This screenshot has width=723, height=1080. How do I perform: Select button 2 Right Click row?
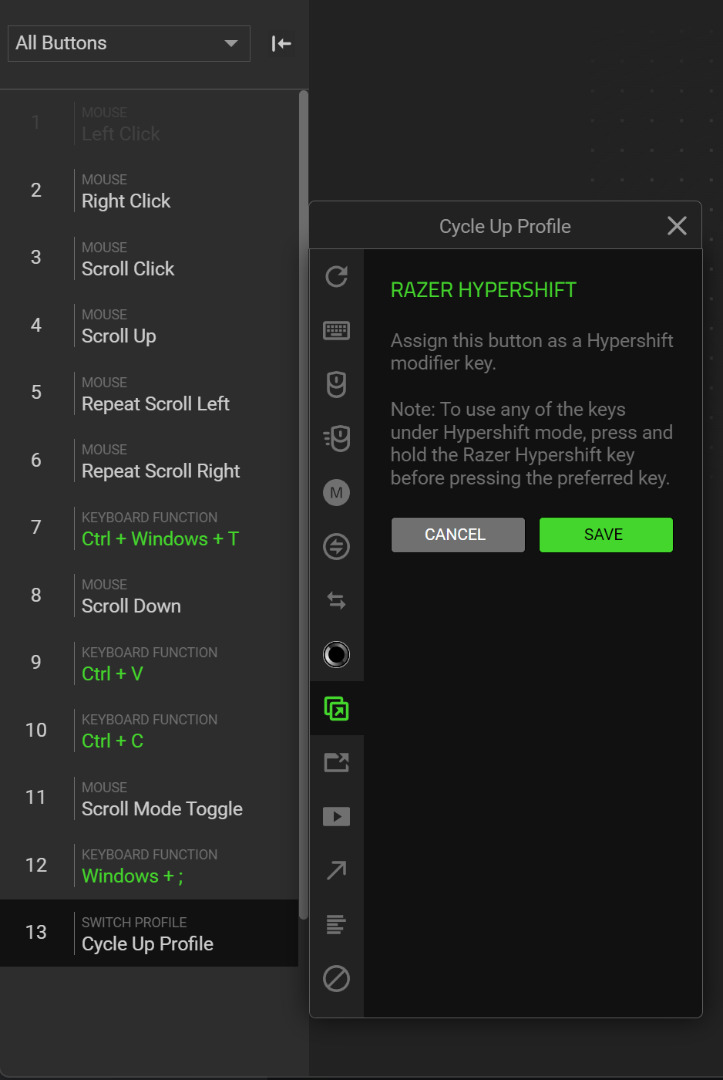150,190
